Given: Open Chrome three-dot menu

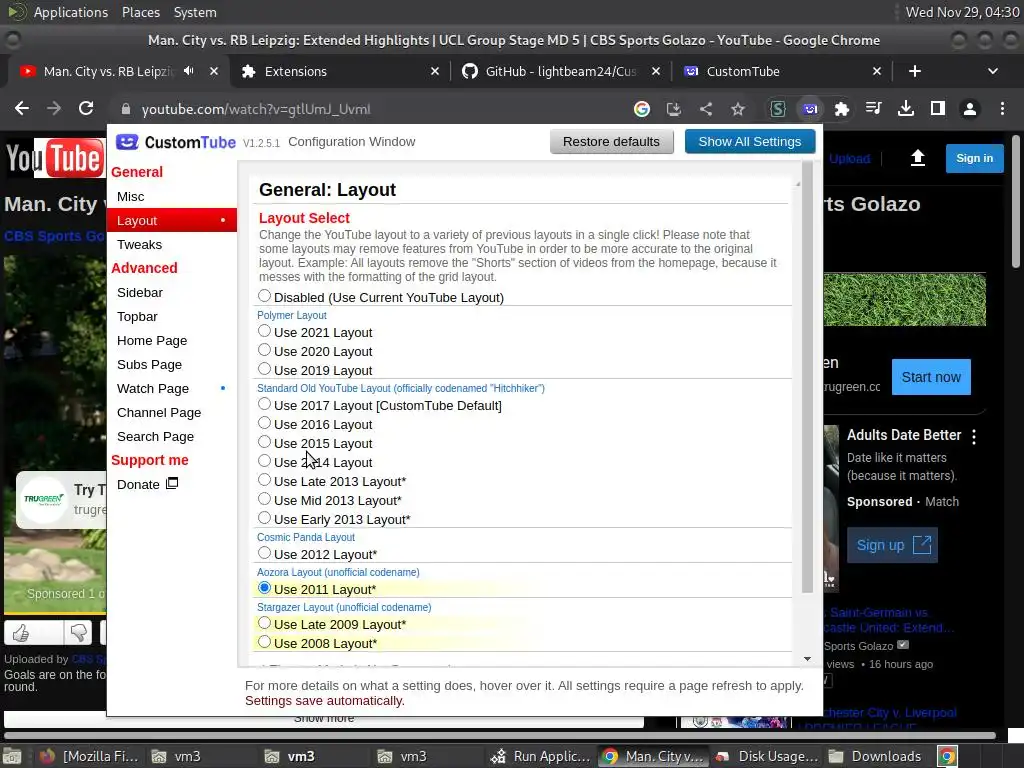Looking at the screenshot, I should coord(1002,108).
